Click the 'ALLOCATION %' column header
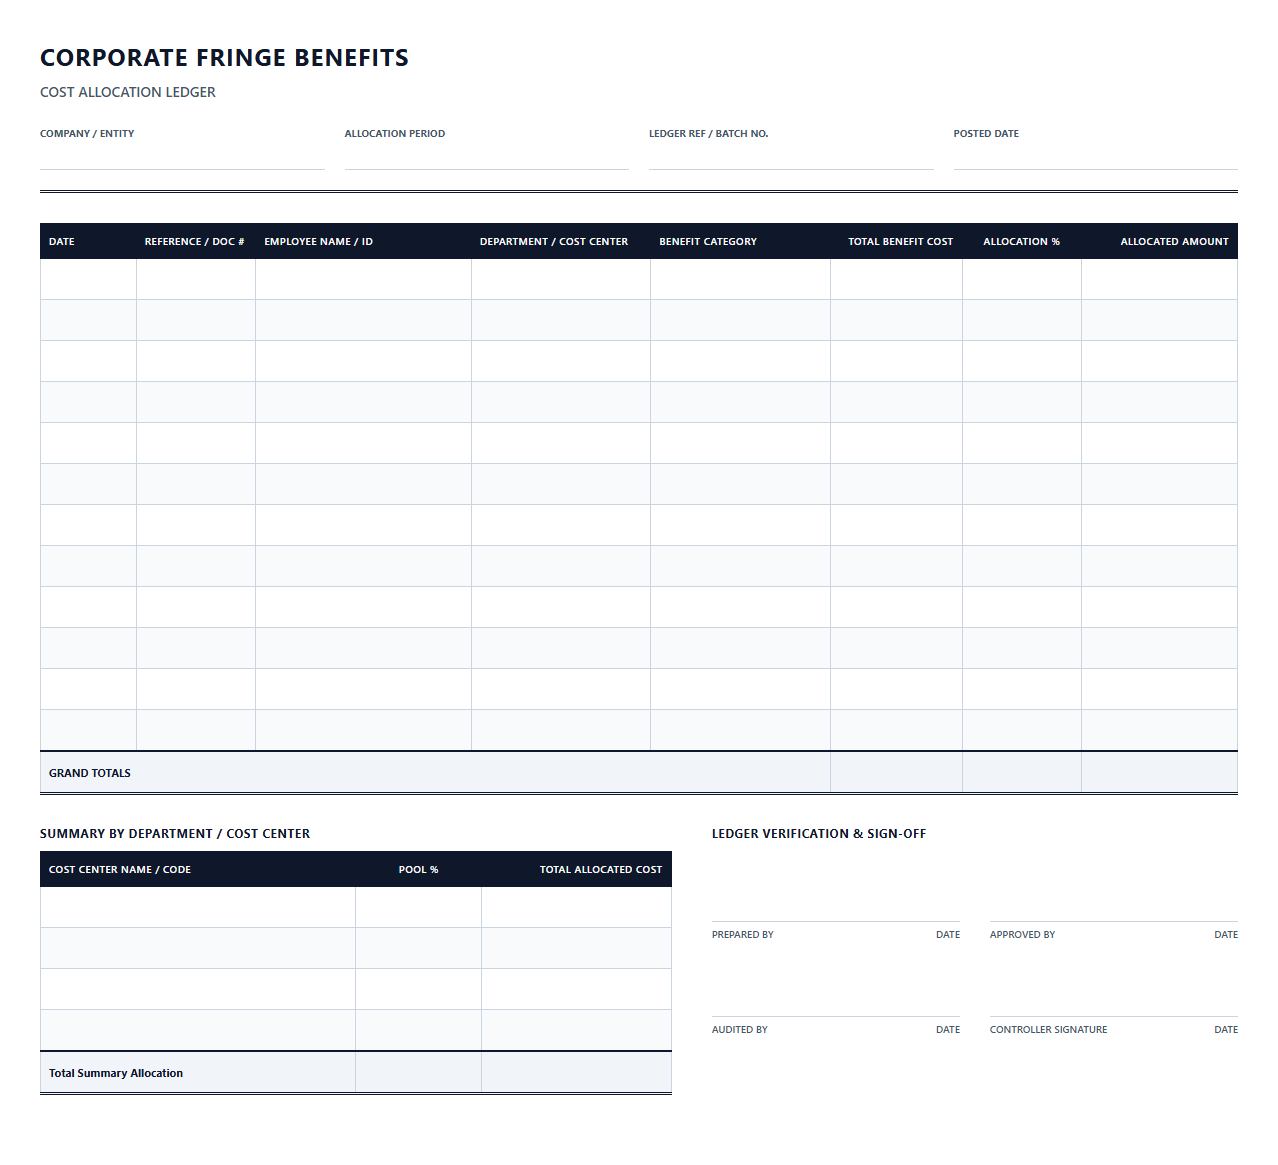This screenshot has width=1278, height=1165. (x=1021, y=241)
